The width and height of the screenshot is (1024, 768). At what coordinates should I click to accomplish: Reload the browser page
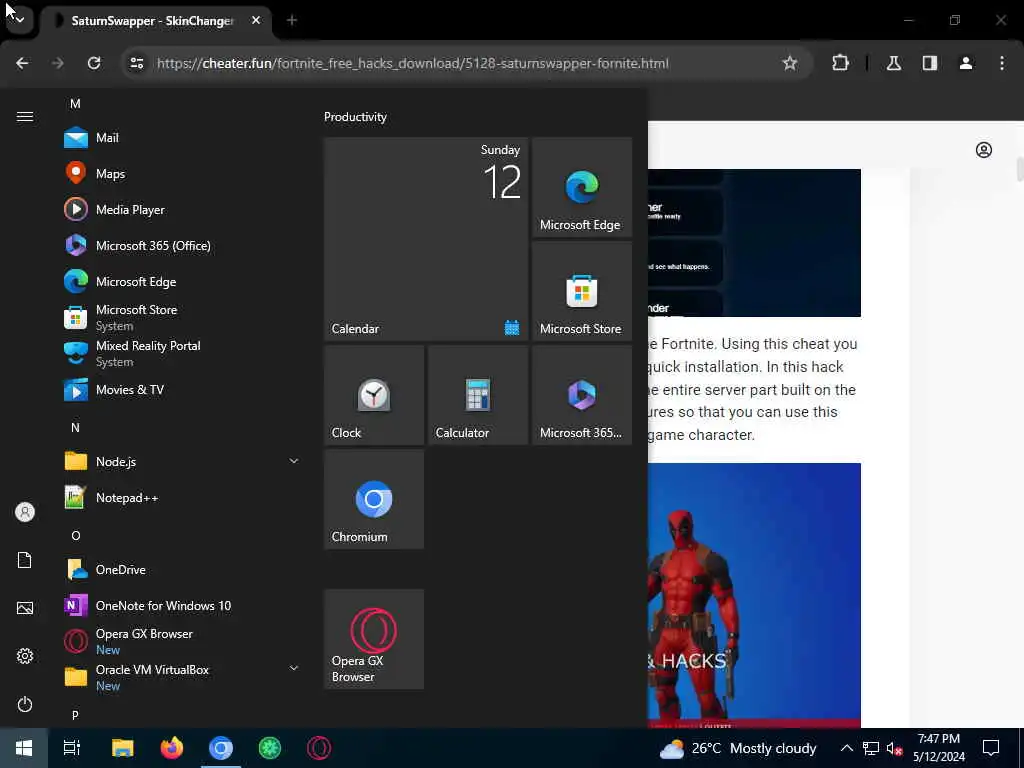coord(94,63)
